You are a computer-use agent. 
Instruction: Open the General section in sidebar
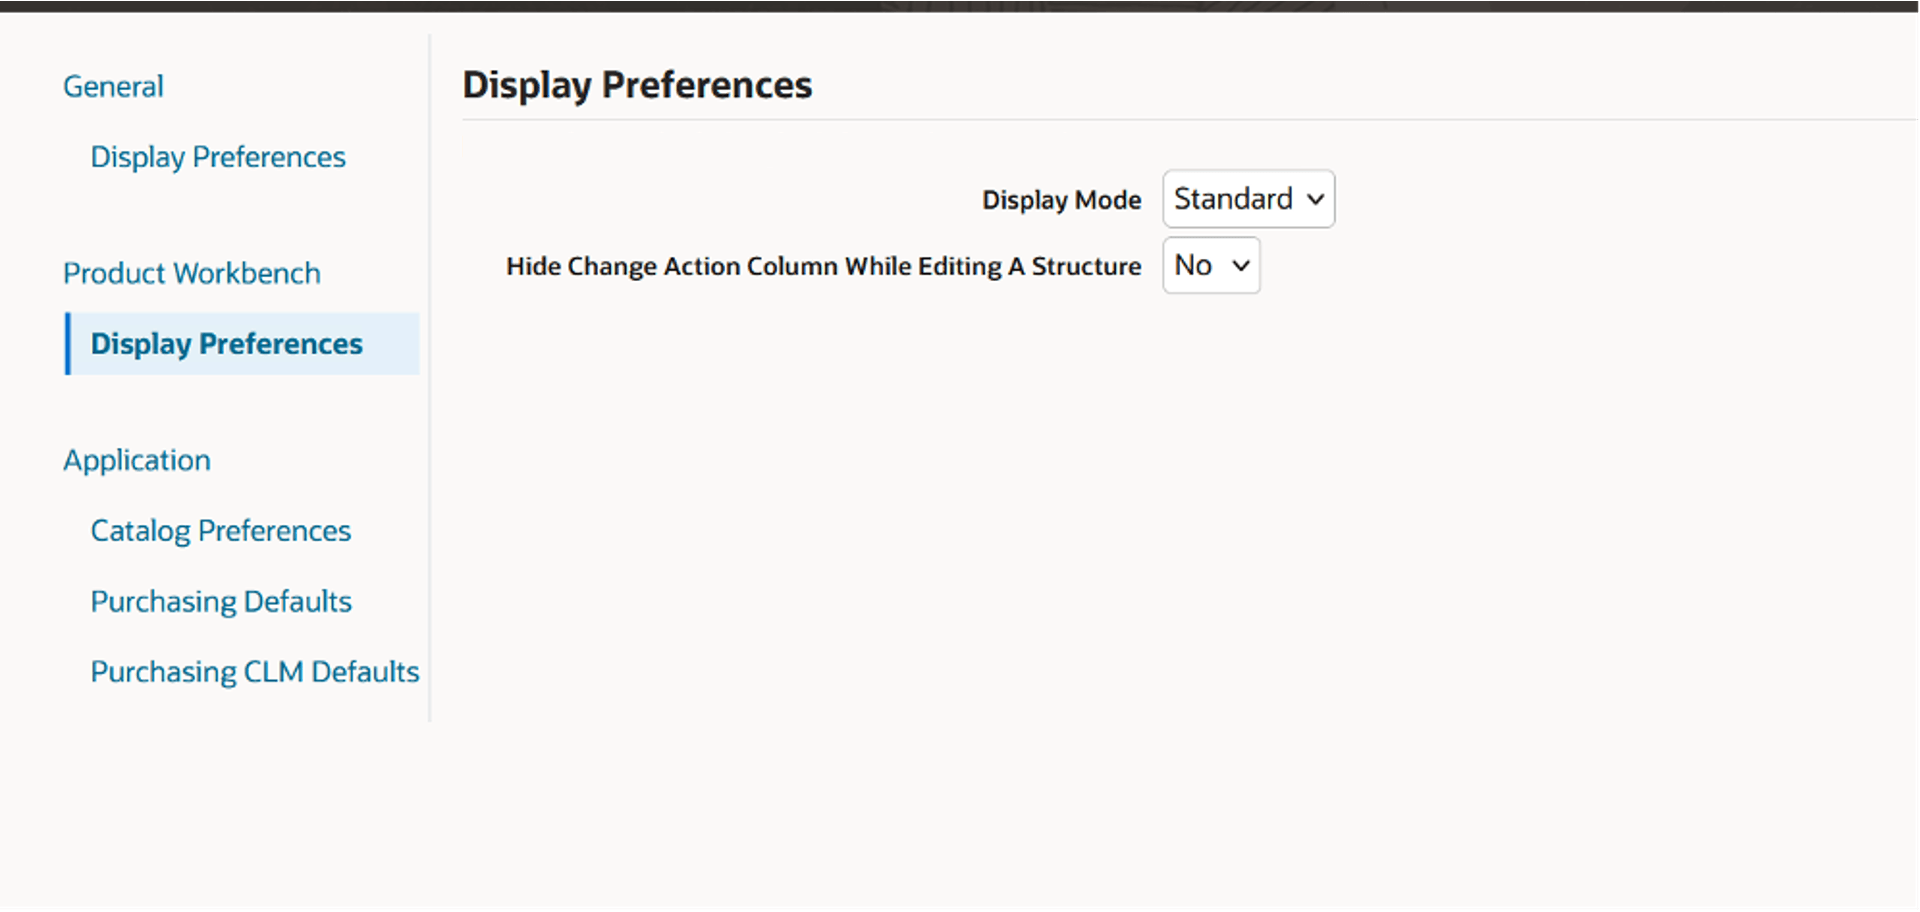pyautogui.click(x=113, y=87)
